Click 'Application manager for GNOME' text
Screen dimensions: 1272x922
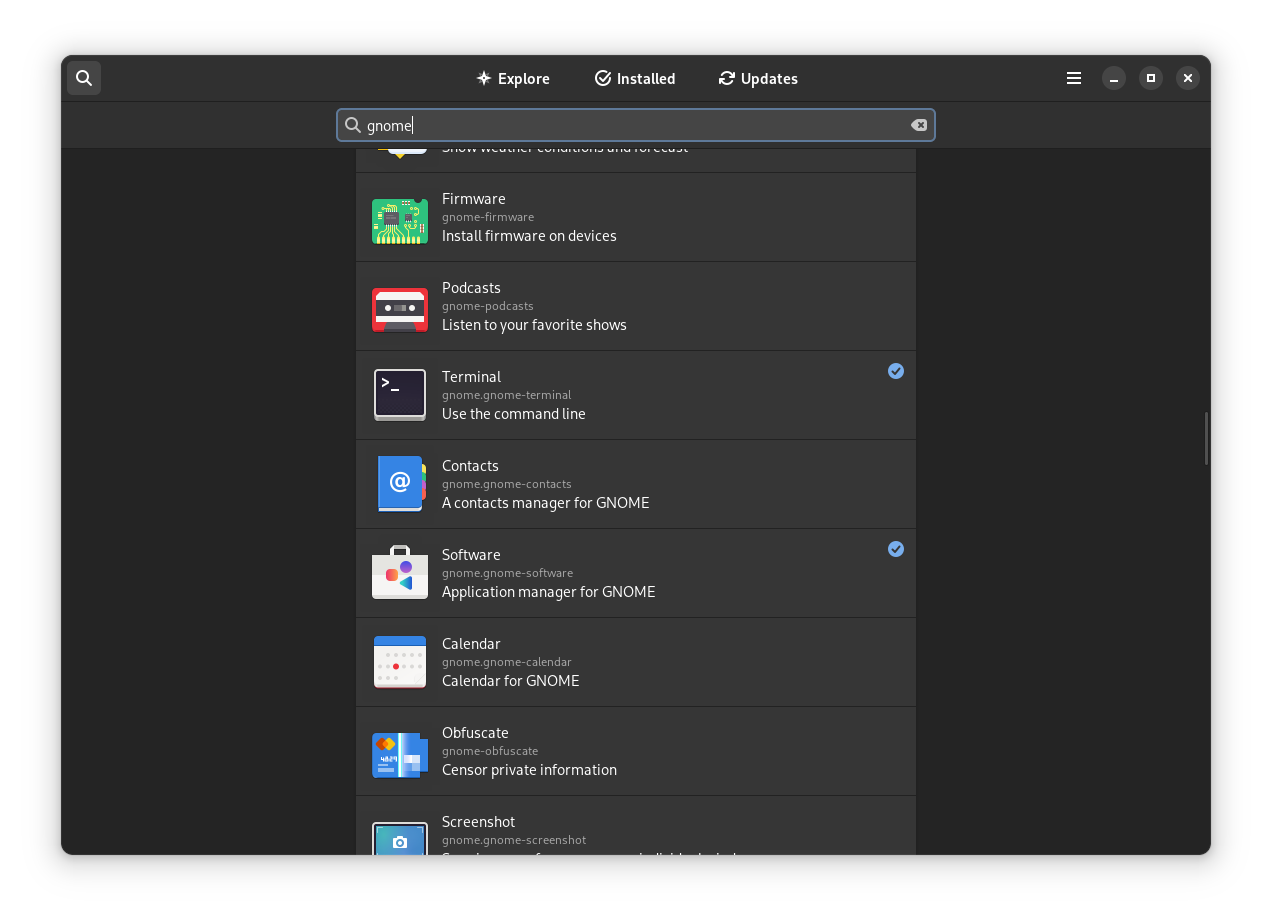pyautogui.click(x=549, y=592)
